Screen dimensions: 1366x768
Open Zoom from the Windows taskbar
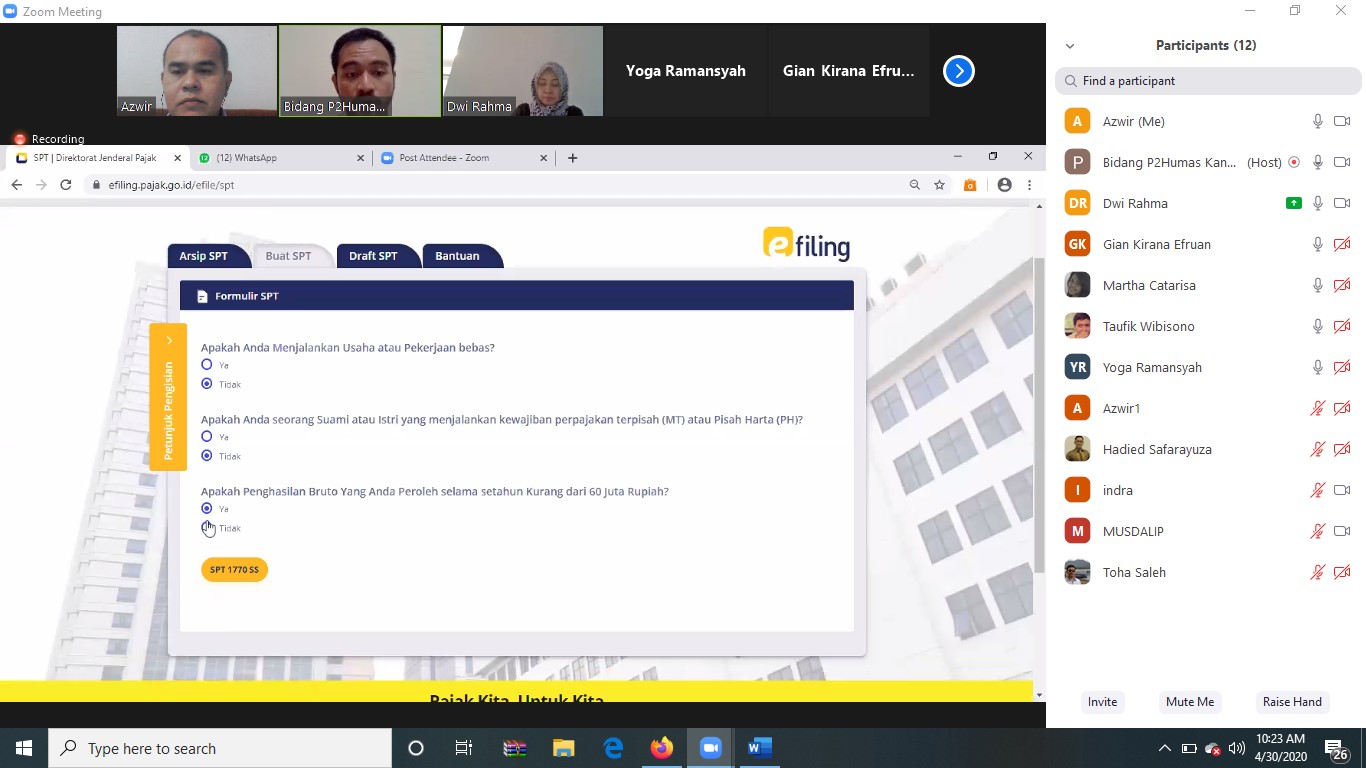(711, 748)
